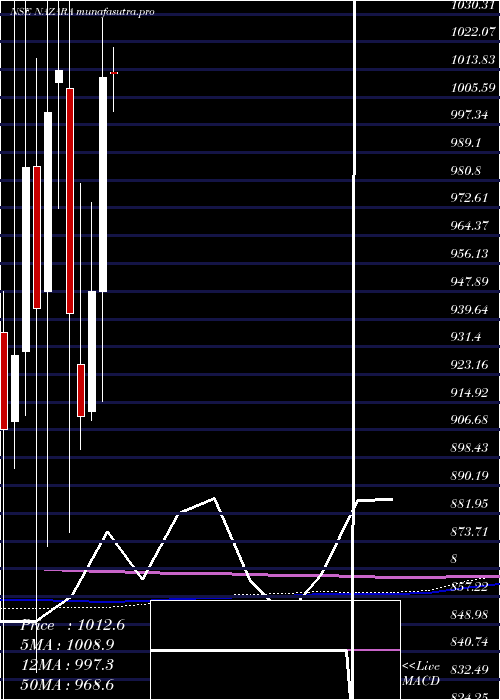Click the 1022.07 price axis label
Image resolution: width=500 pixels, height=700 pixels.
tap(474, 32)
